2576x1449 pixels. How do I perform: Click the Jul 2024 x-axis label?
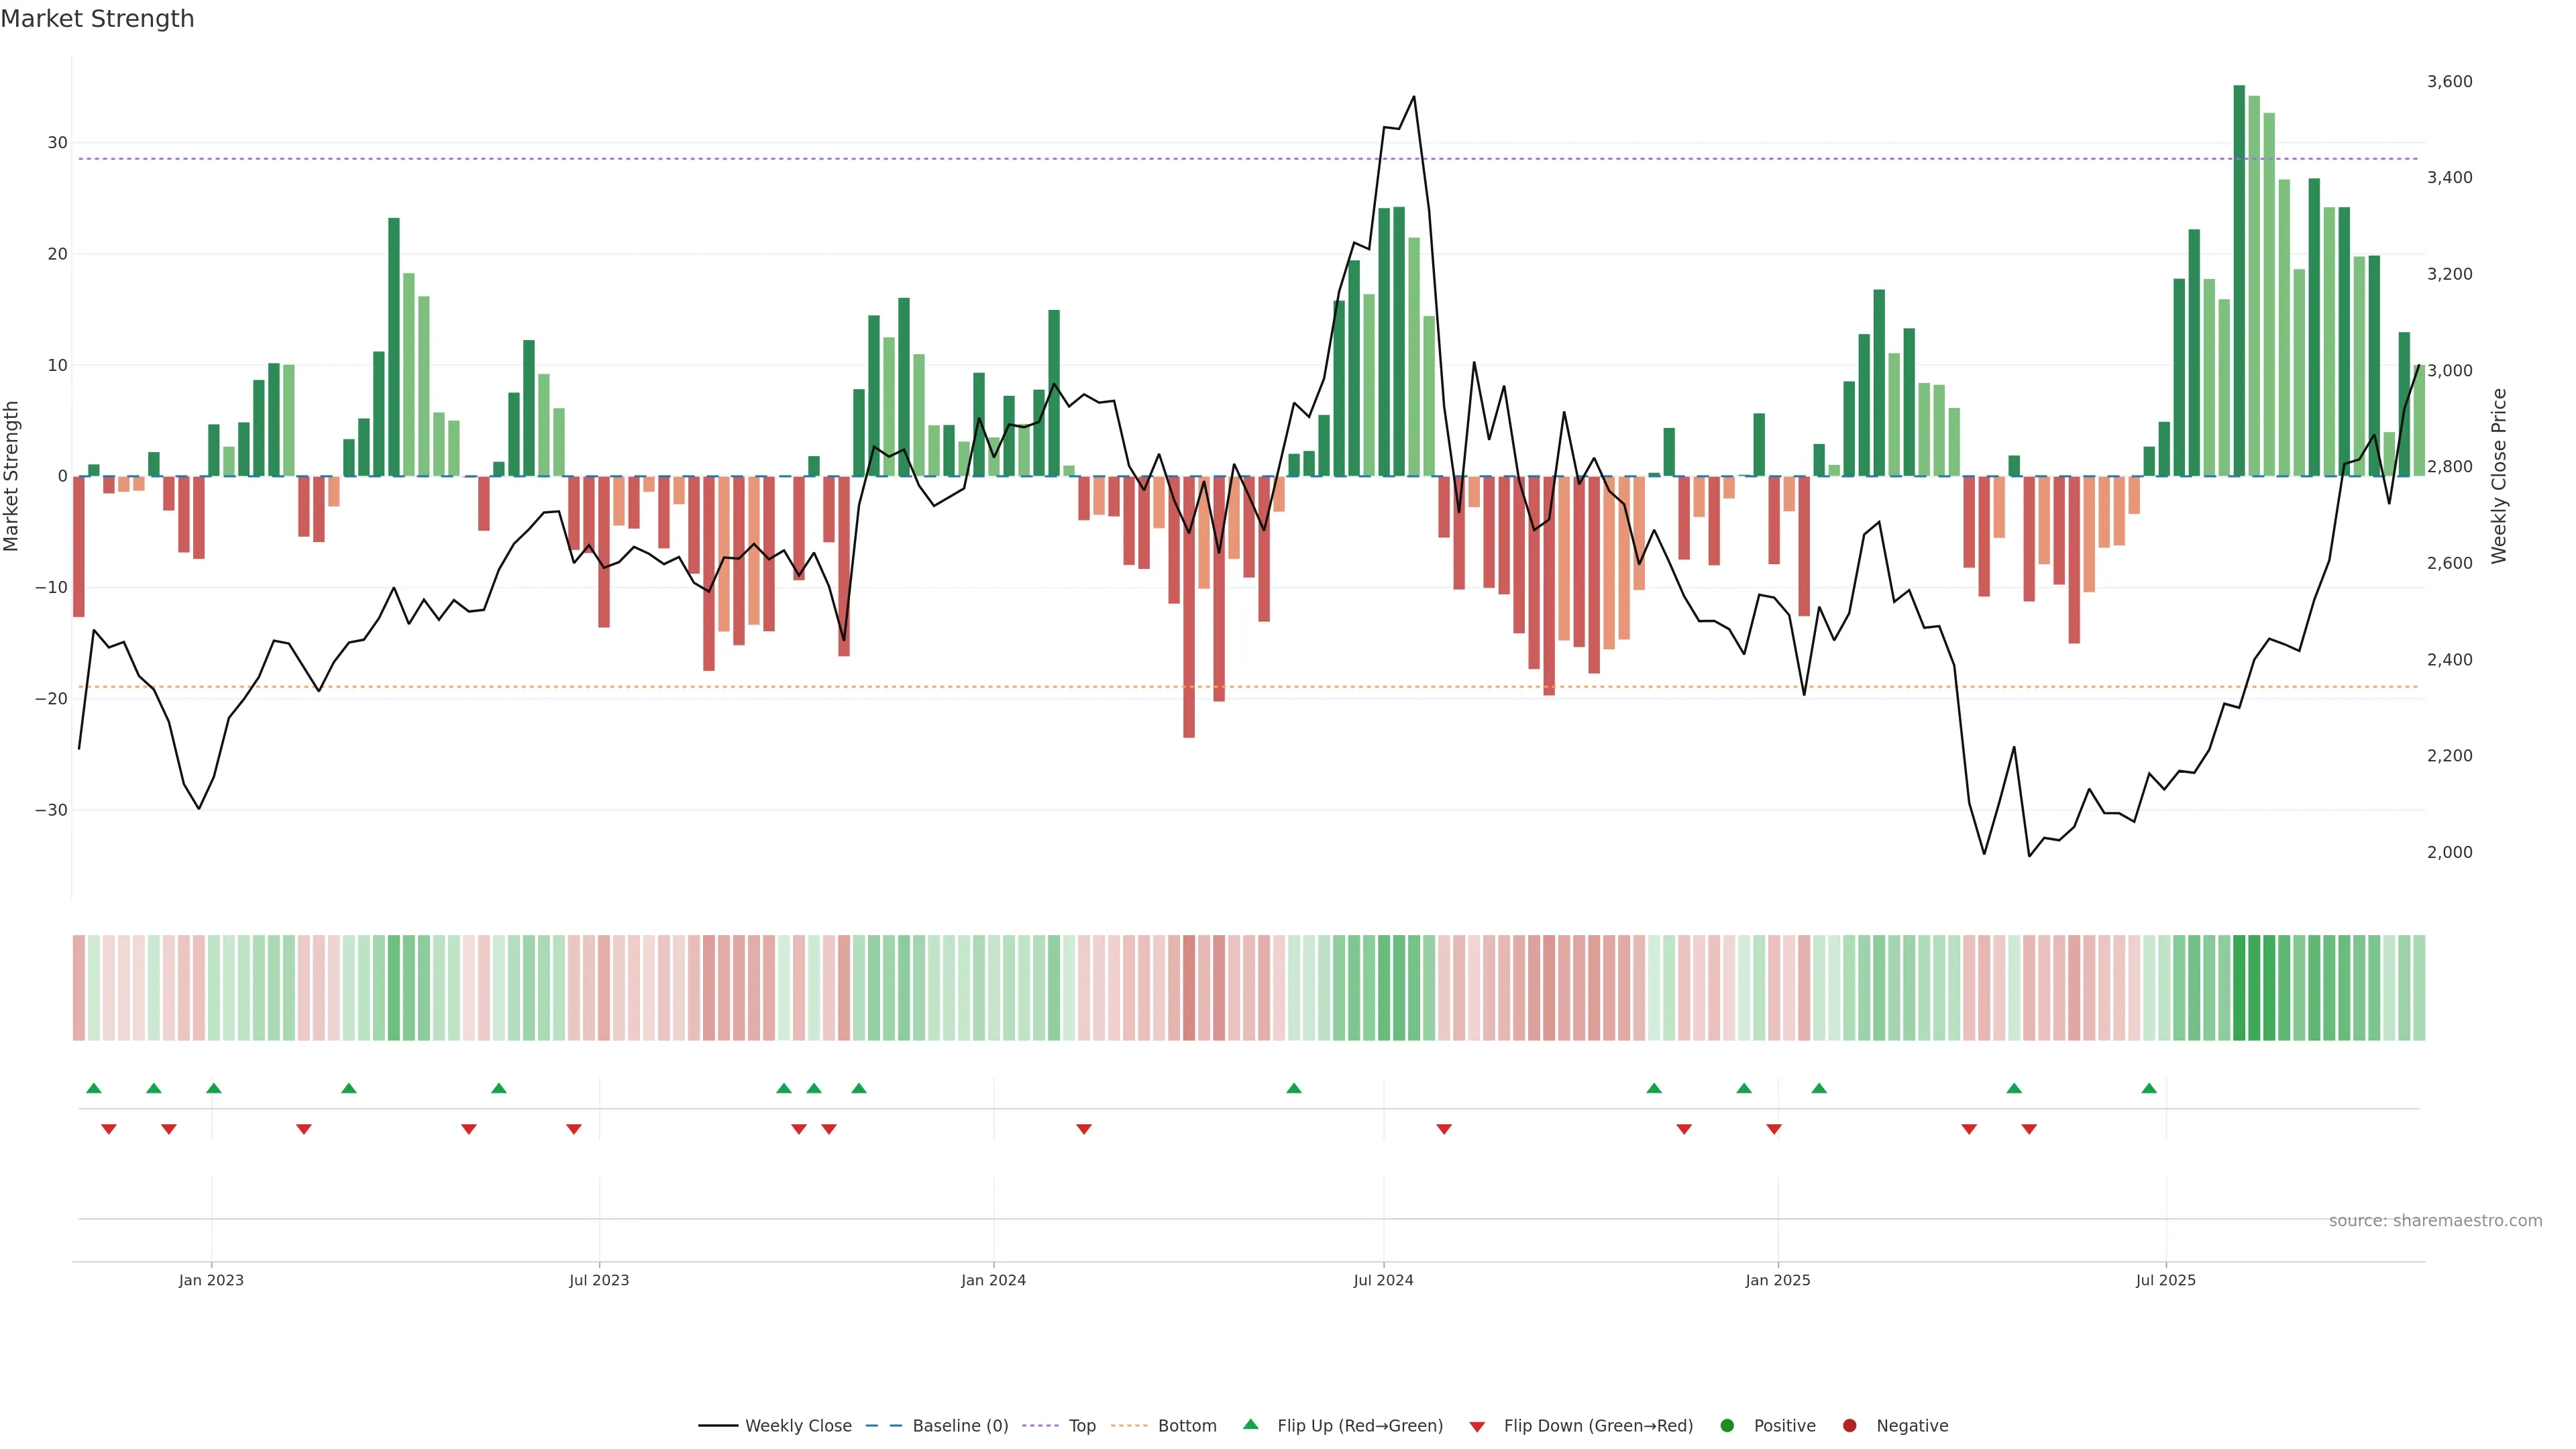[x=1383, y=1280]
